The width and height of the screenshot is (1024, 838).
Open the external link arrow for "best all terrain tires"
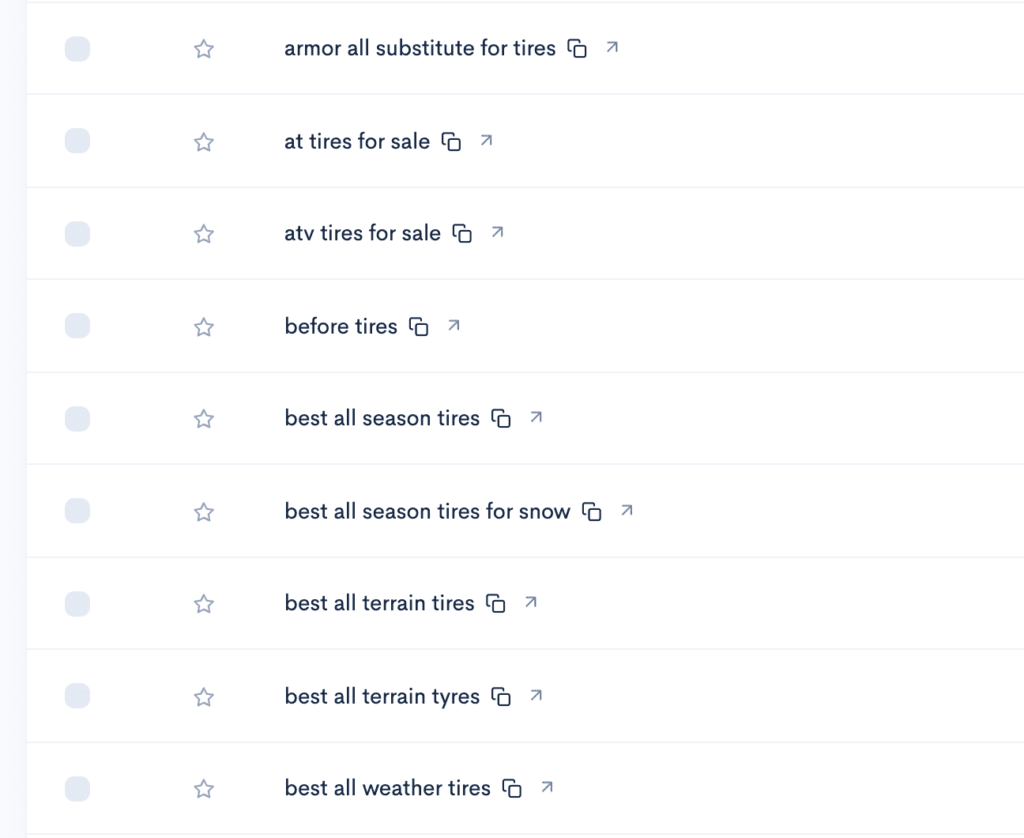pos(531,603)
